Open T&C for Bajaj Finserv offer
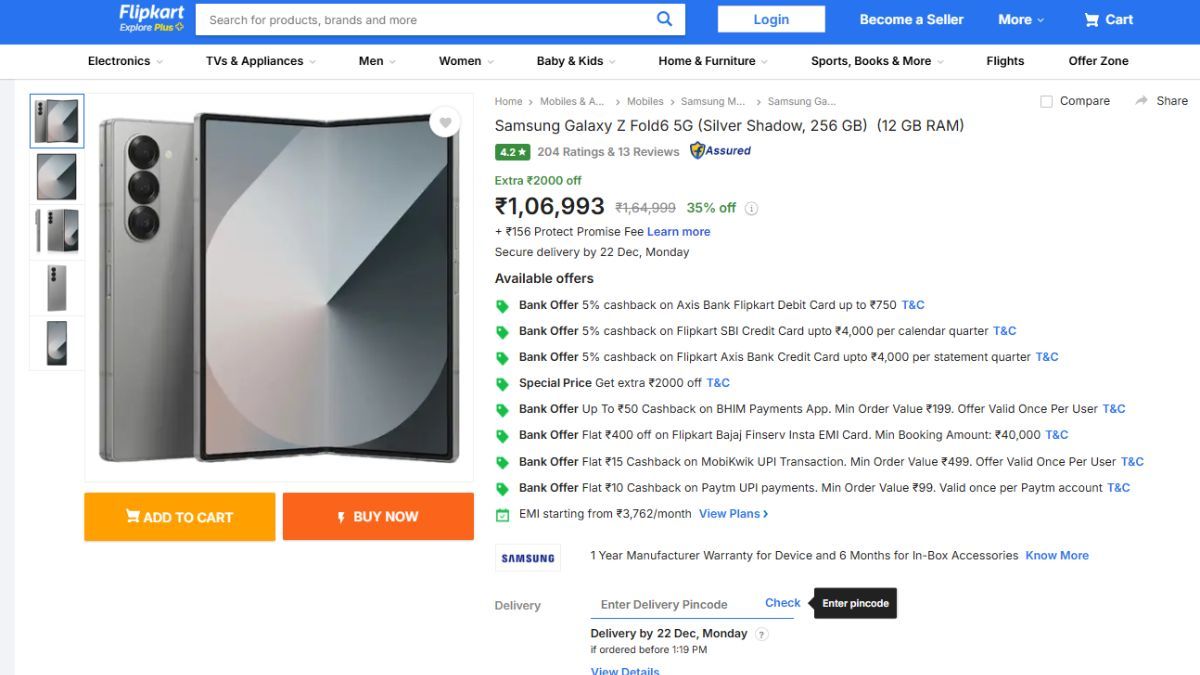Screen dimensions: 1200x675 1057,435
